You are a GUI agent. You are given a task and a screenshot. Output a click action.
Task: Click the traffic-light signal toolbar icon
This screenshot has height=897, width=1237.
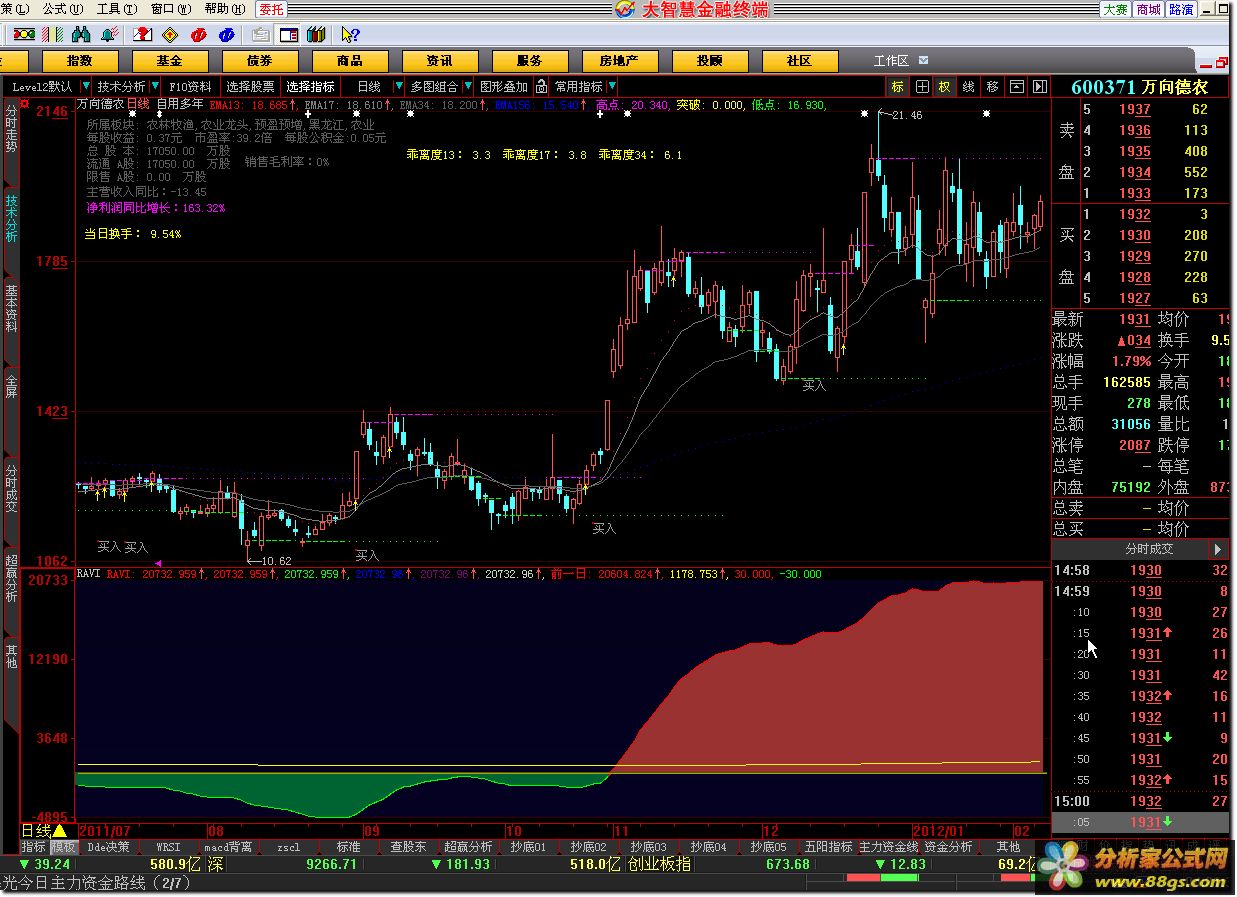click(x=24, y=34)
